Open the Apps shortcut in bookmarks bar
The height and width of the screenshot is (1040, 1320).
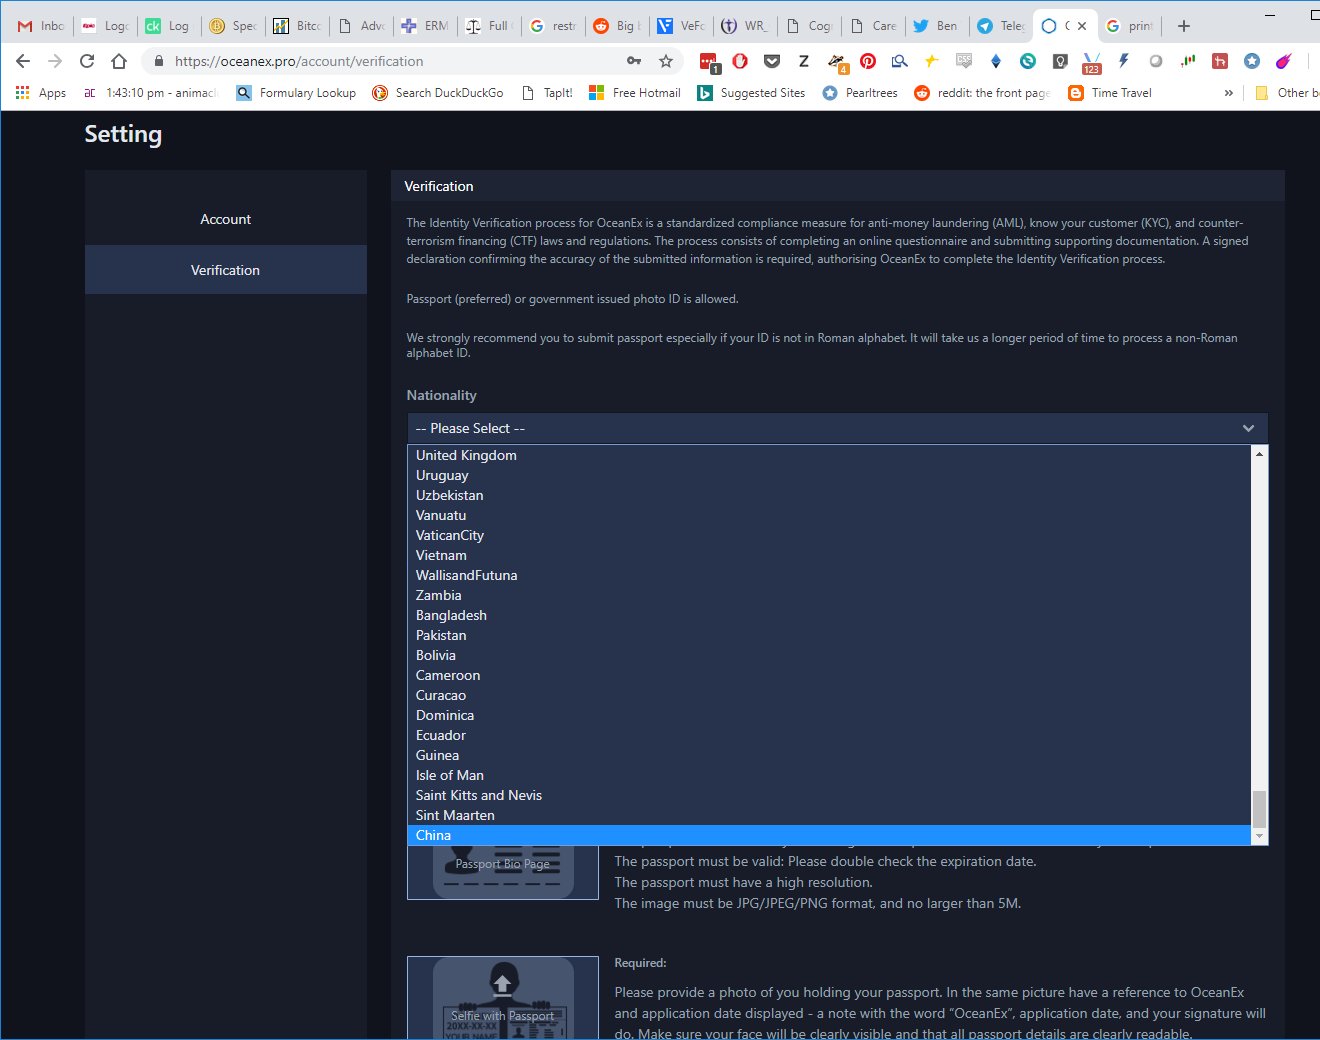pos(41,93)
